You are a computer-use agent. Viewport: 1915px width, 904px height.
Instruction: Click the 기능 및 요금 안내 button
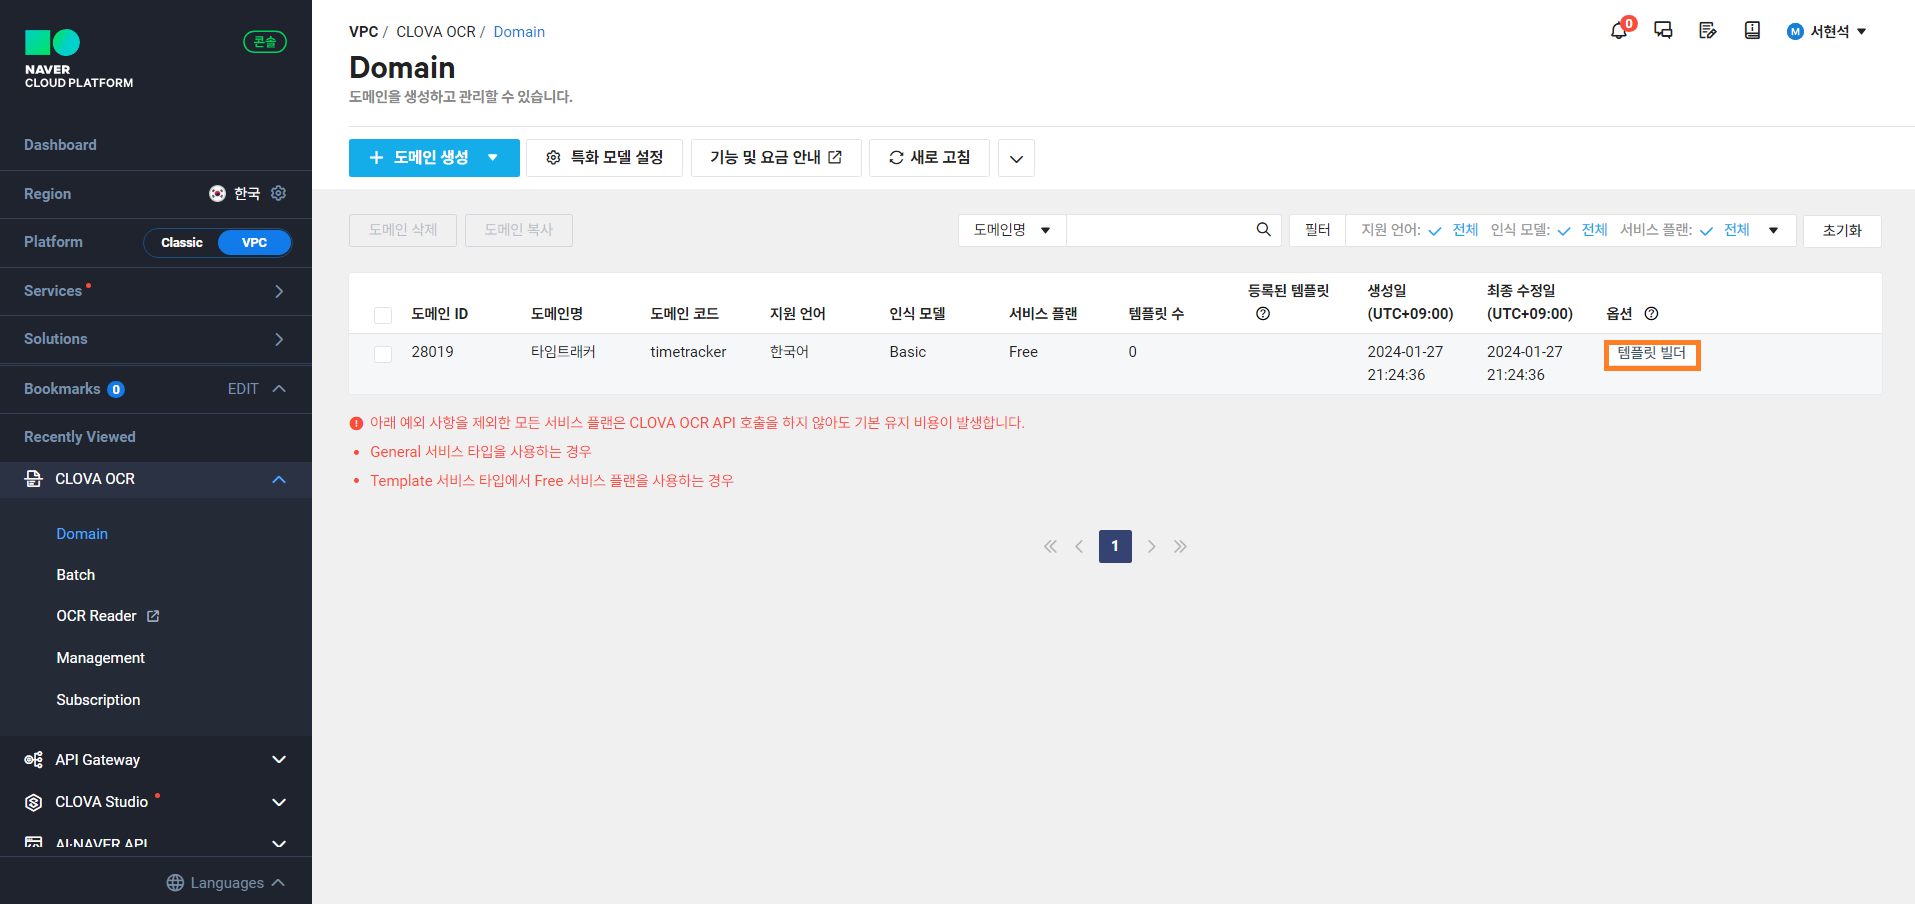pos(776,158)
